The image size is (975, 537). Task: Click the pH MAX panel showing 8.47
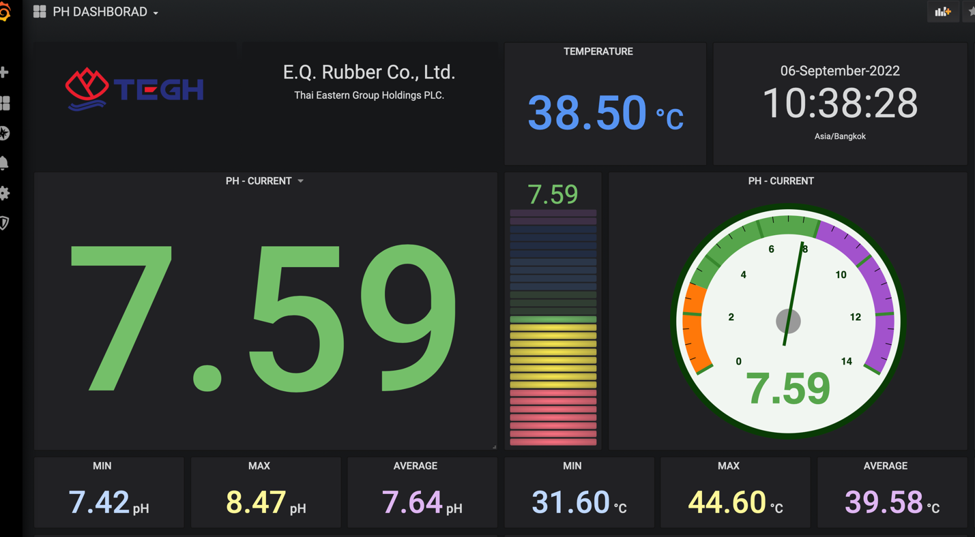coord(265,492)
